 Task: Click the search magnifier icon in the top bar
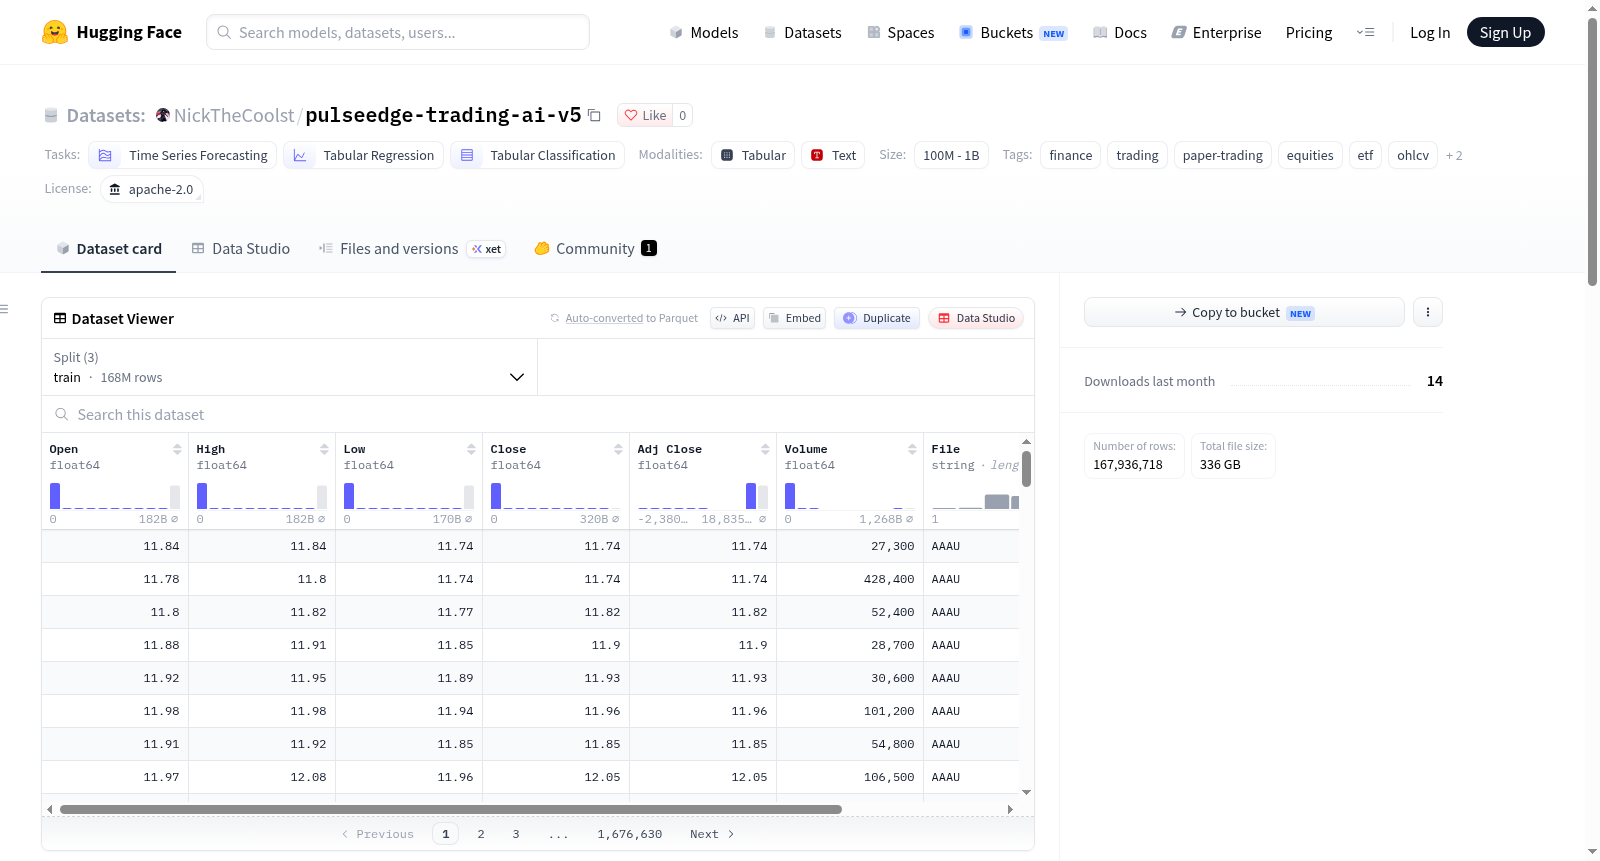[x=224, y=32]
